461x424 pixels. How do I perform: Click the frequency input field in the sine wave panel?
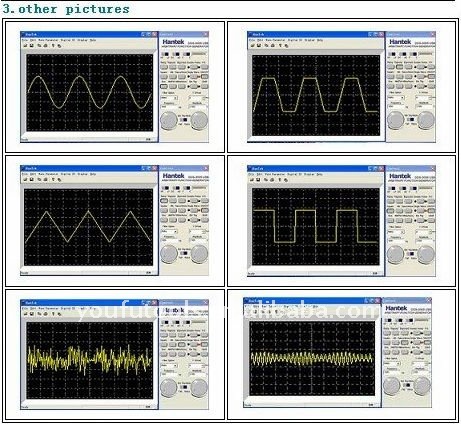point(169,107)
